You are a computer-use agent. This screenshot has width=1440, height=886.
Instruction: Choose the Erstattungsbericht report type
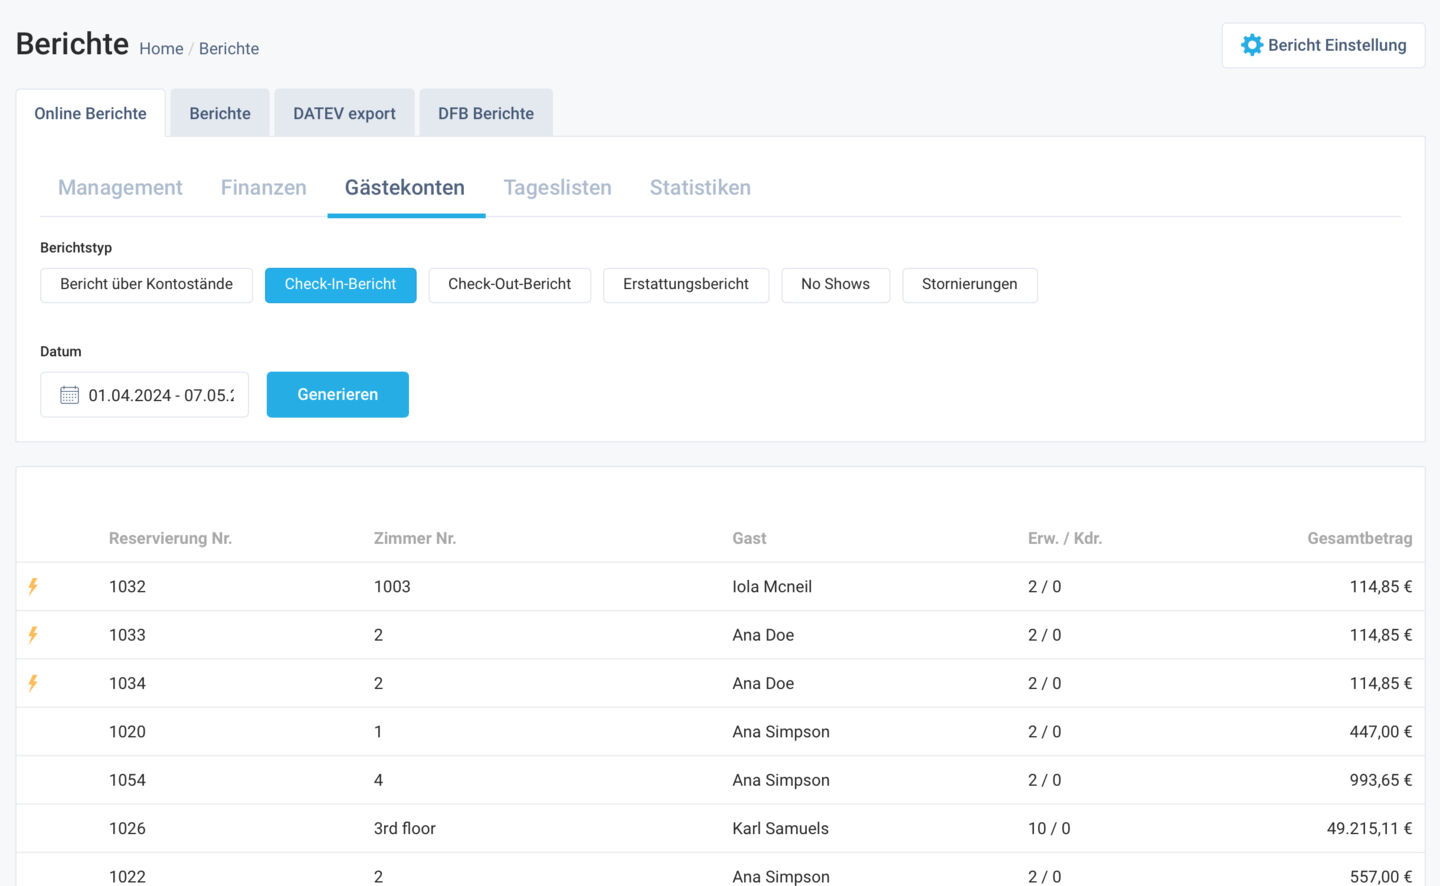coord(686,285)
